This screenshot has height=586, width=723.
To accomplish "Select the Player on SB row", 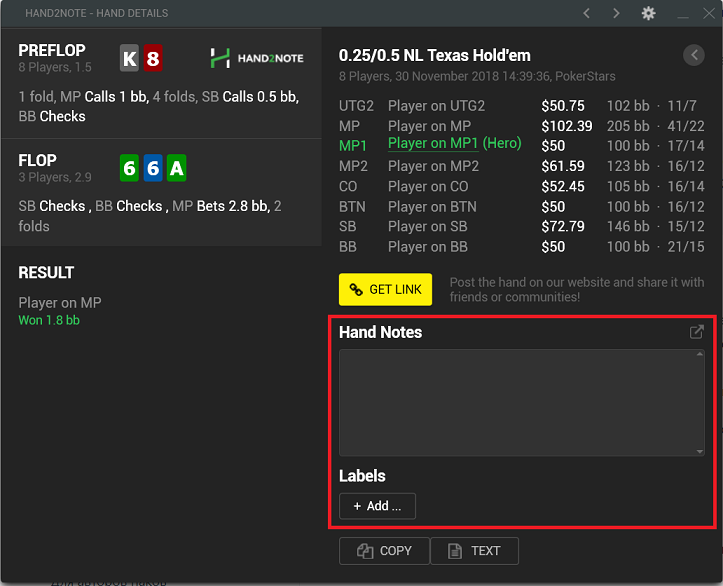I will (522, 226).
